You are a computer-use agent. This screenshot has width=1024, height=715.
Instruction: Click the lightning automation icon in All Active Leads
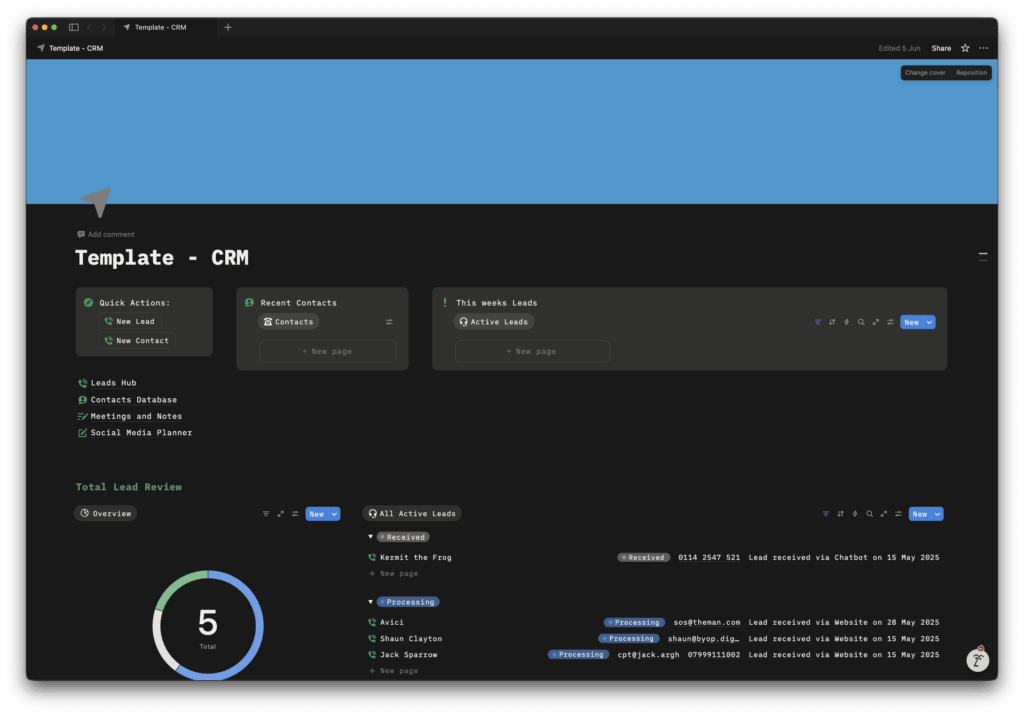(x=855, y=514)
